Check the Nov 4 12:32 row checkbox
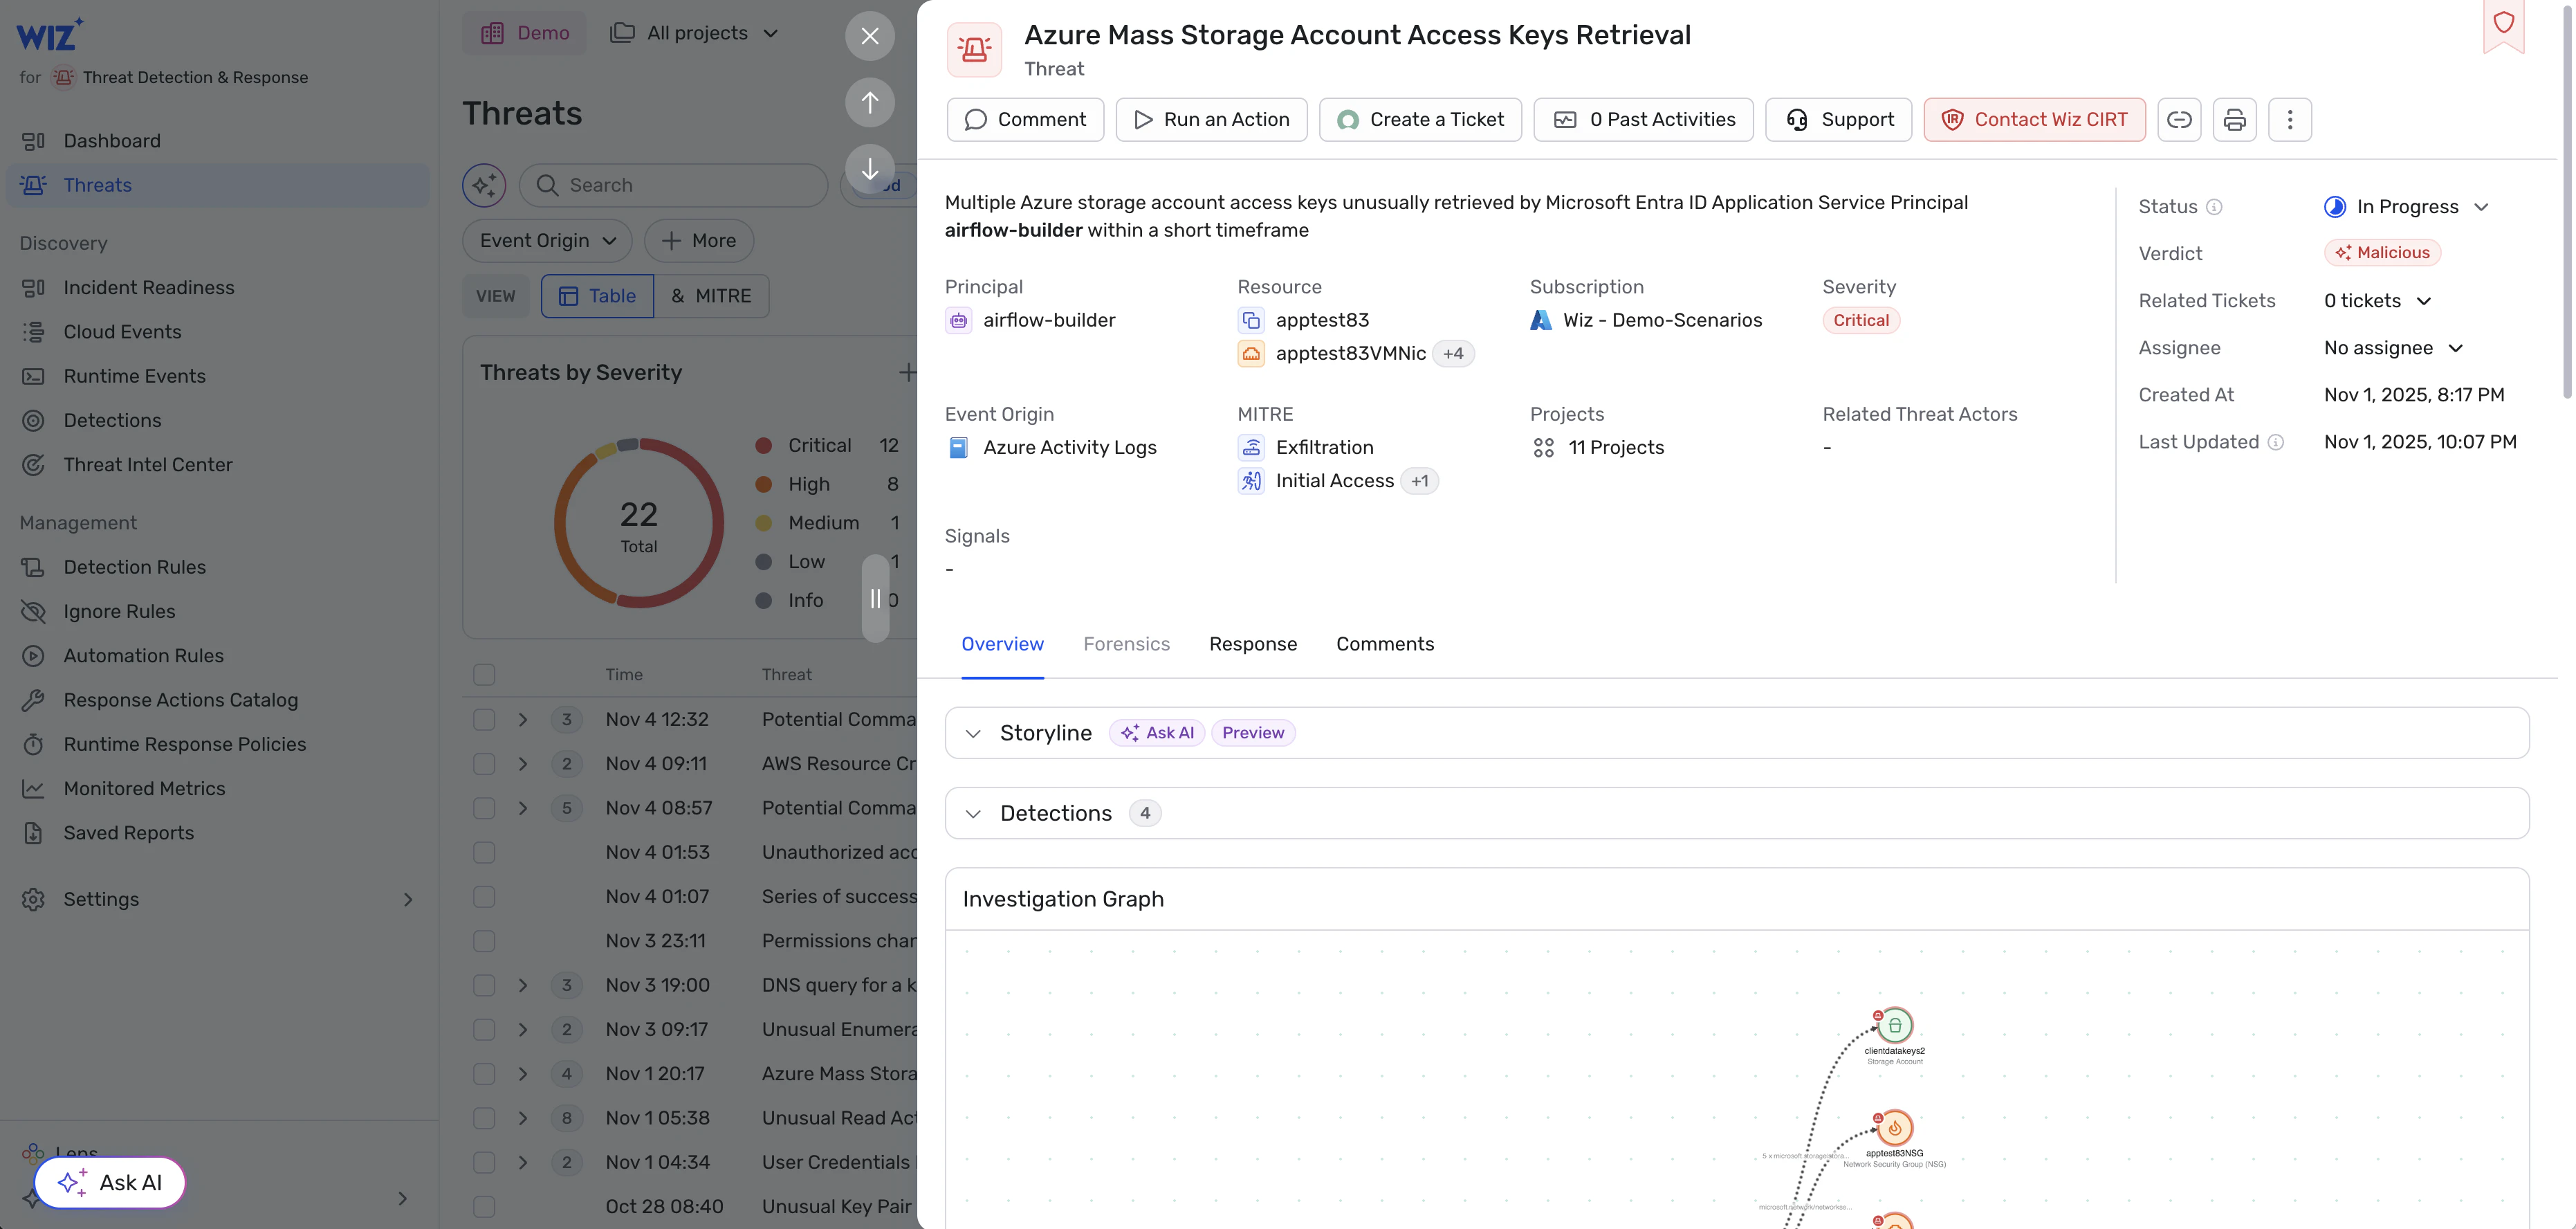The width and height of the screenshot is (2576, 1229). tap(484, 719)
